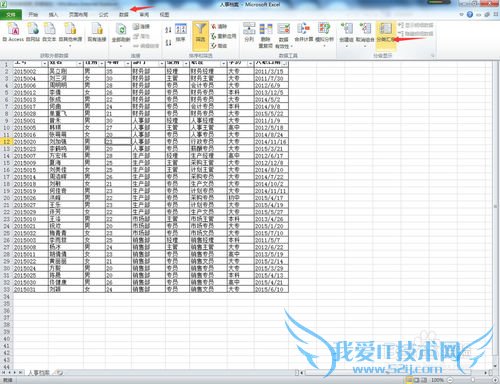This screenshot has height=384, width=500.
Task: Click row header 33
Action: [x=6, y=289]
